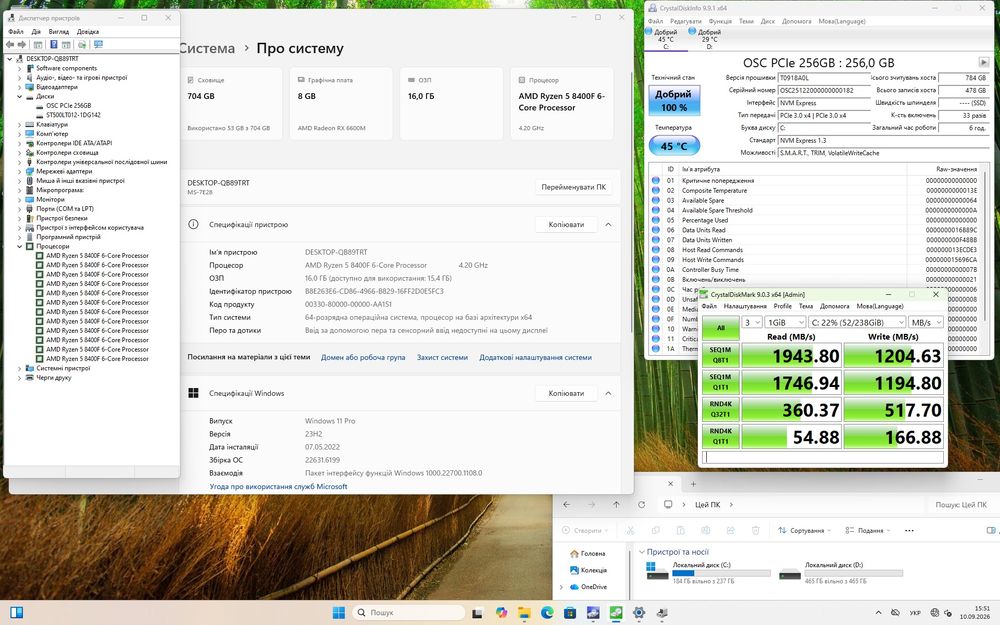The height and width of the screenshot is (625, 1000).
Task: Expand the Клавіатури node in Device Manager
Action: [x=20, y=124]
